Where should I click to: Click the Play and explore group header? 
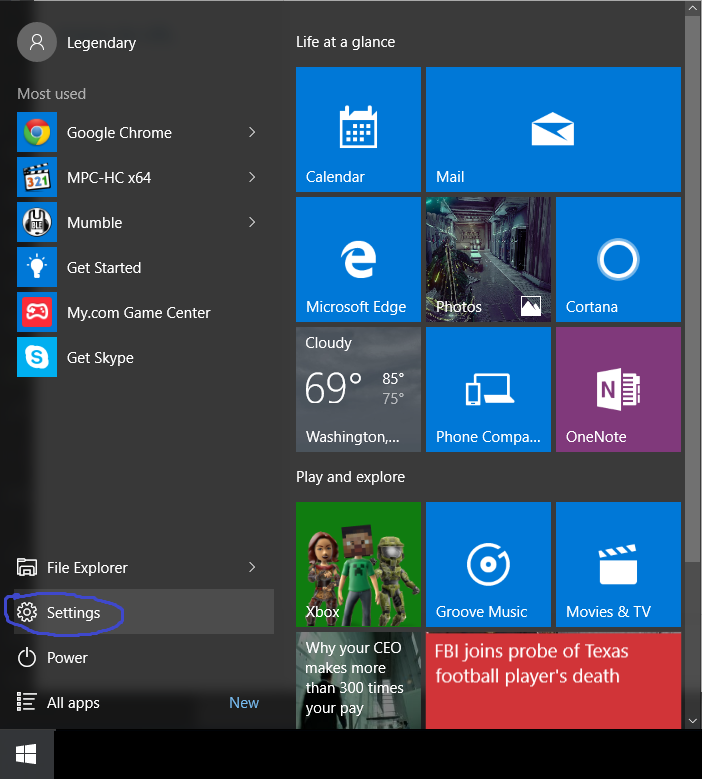click(x=350, y=477)
